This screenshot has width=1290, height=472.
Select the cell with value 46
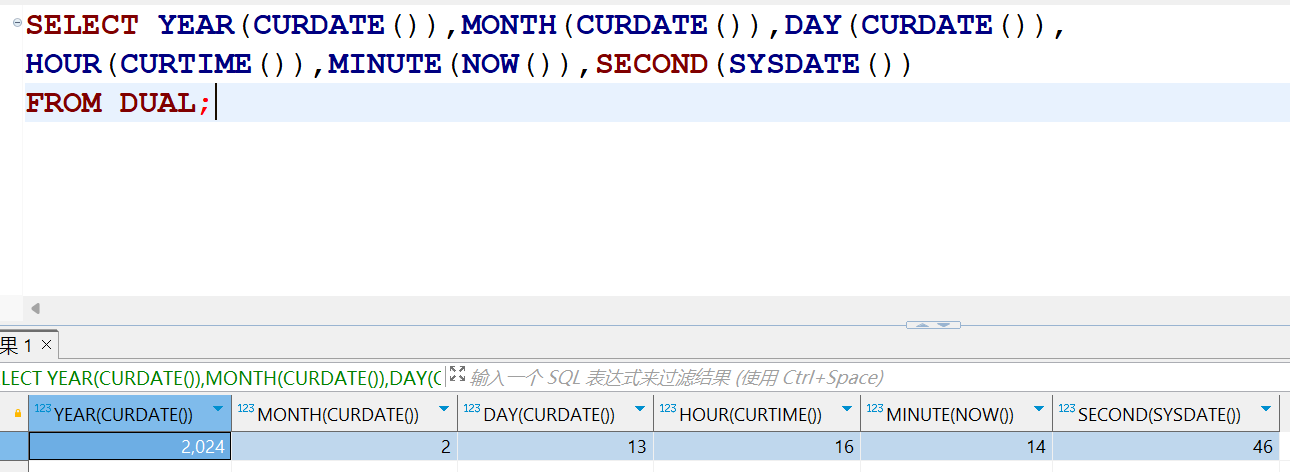pyautogui.click(x=1166, y=447)
